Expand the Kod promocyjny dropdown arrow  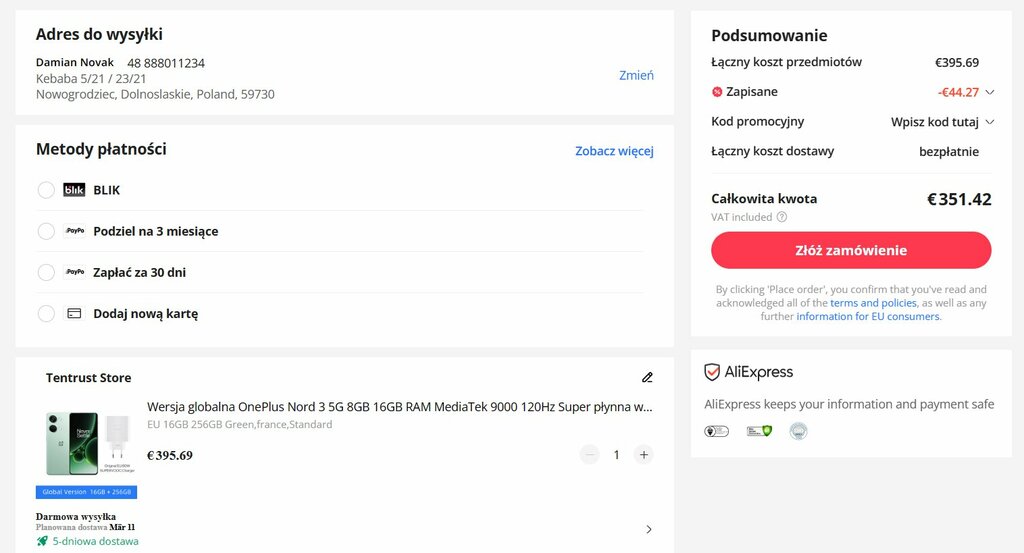[x=989, y=122]
